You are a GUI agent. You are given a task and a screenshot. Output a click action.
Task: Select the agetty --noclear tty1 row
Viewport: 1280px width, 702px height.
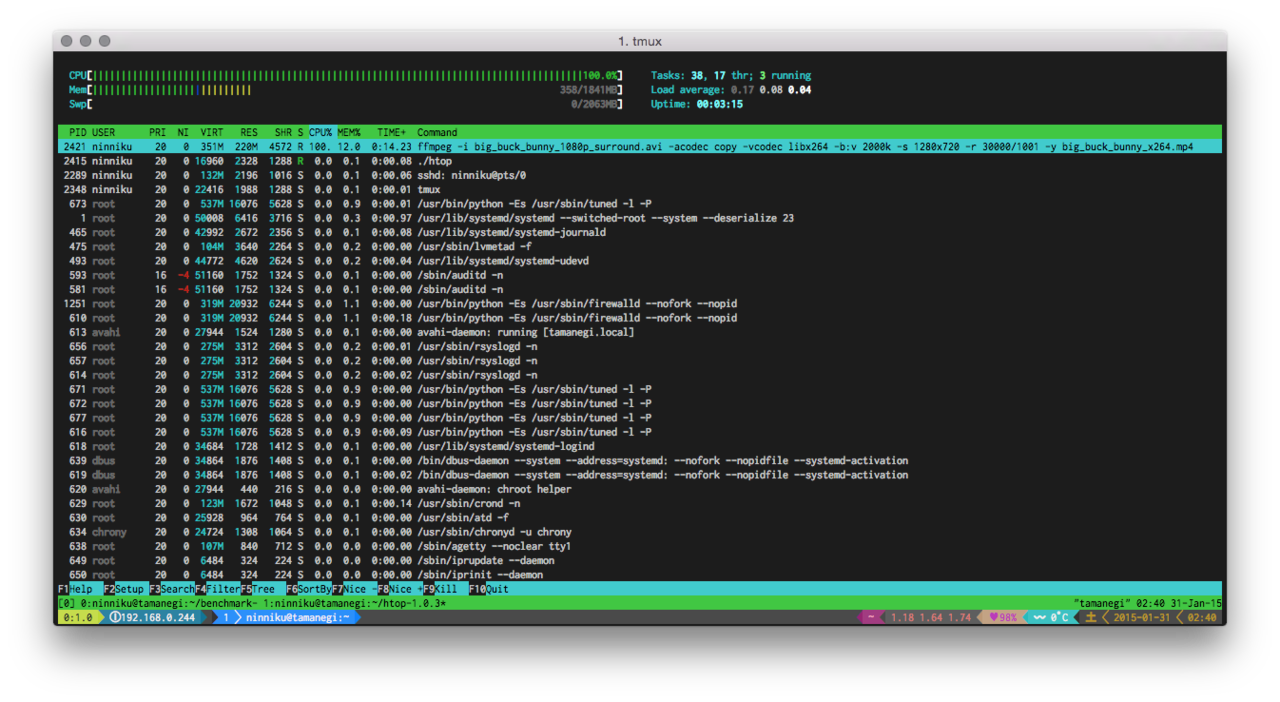click(x=640, y=546)
